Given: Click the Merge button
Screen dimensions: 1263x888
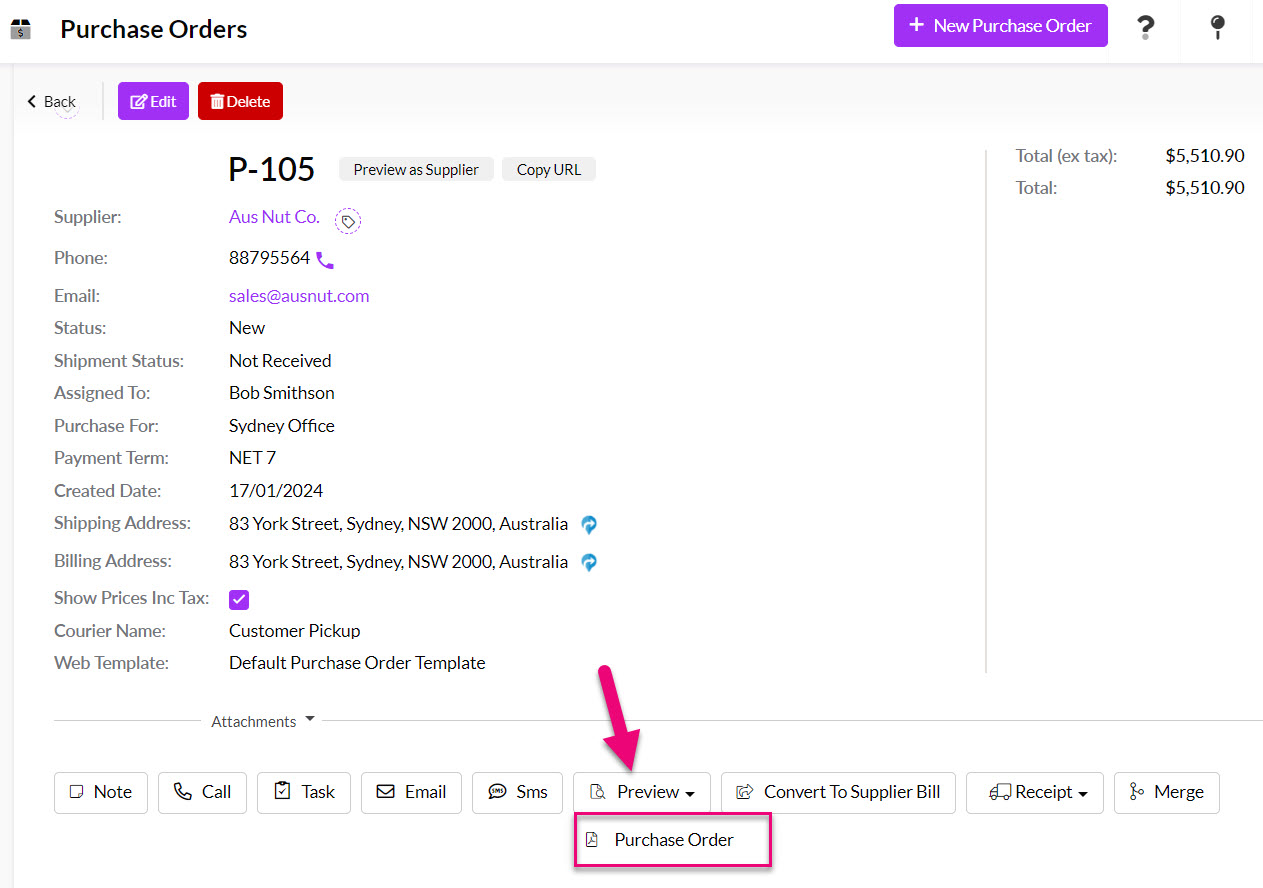Looking at the screenshot, I should click(x=1167, y=792).
